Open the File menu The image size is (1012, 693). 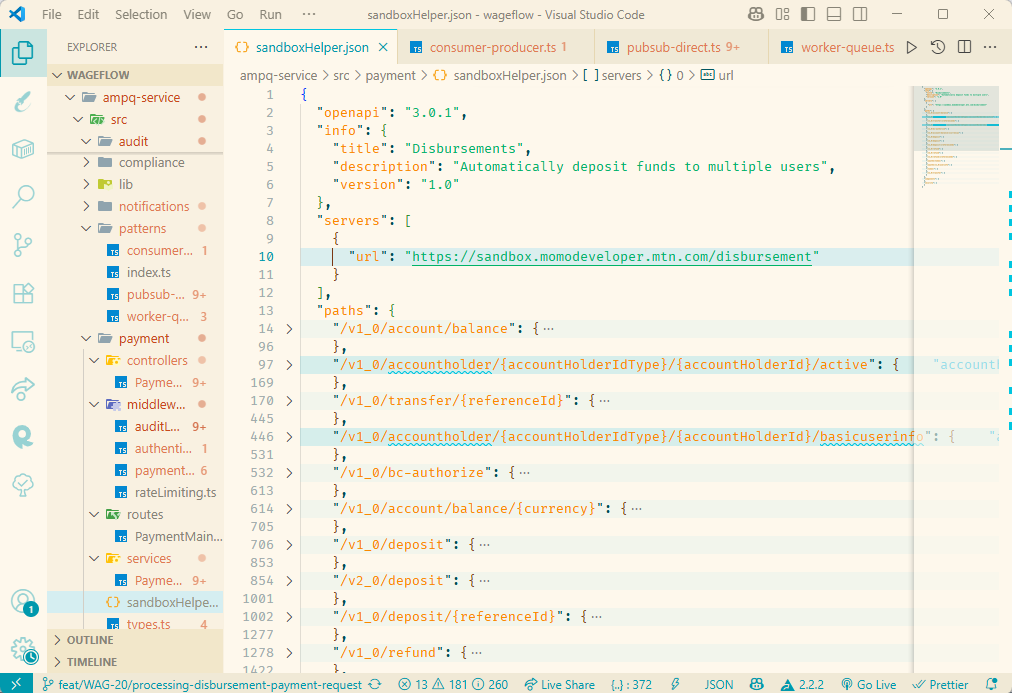[x=52, y=14]
